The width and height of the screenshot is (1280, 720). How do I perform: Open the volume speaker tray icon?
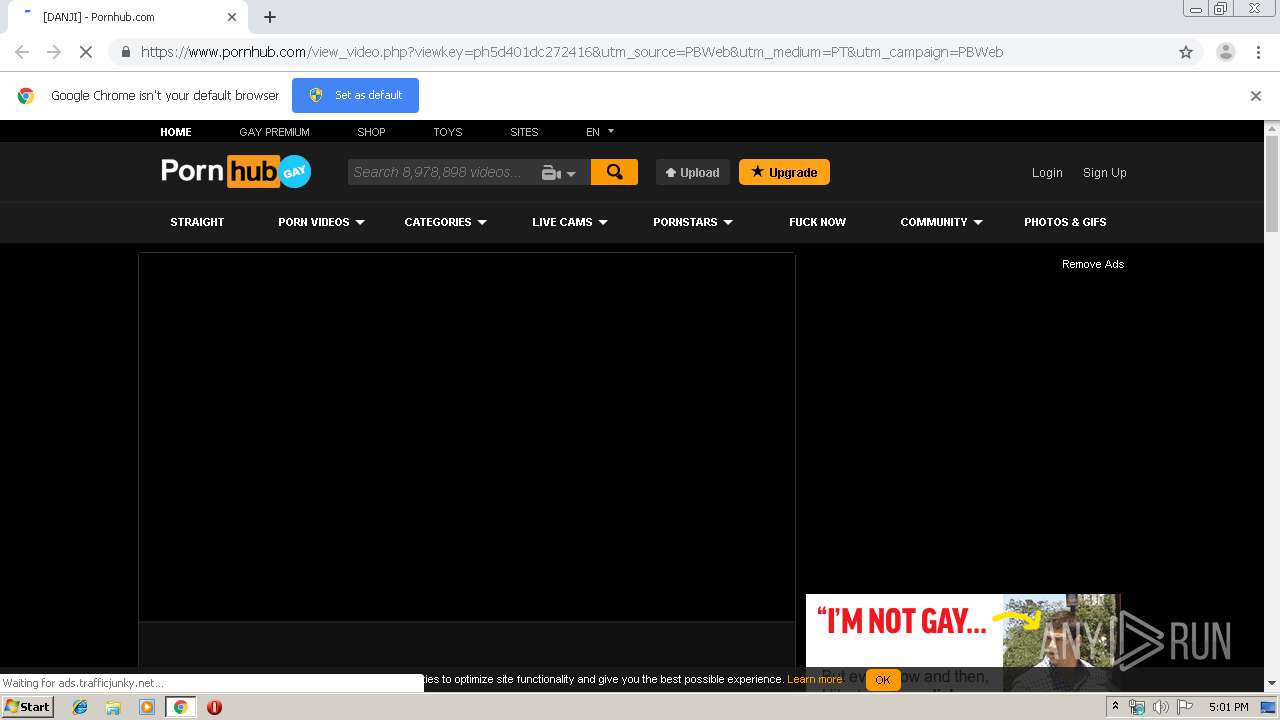1160,707
